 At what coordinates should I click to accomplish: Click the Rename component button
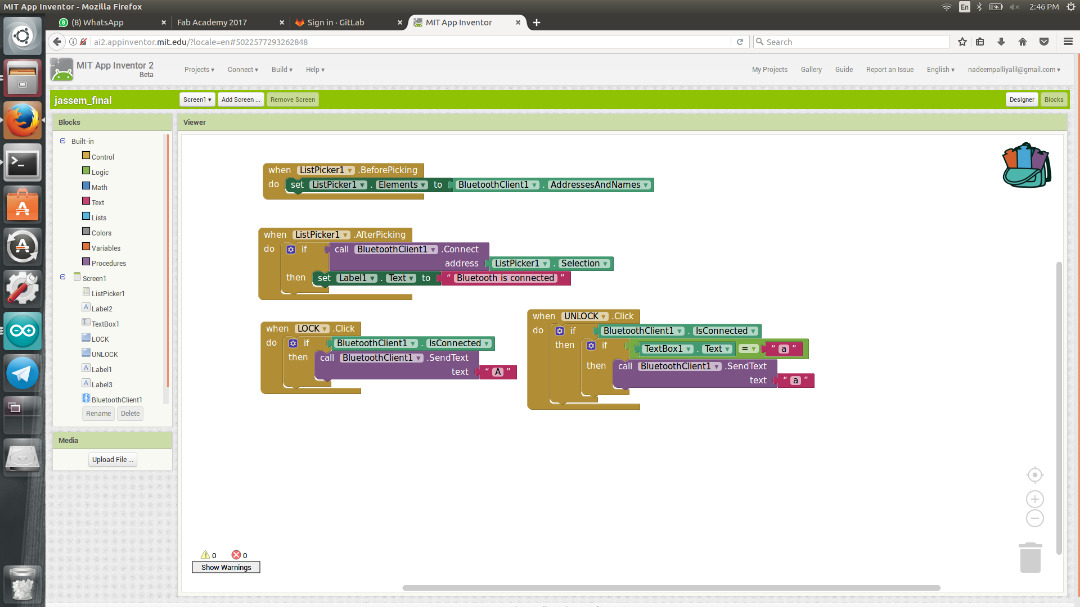pos(98,413)
